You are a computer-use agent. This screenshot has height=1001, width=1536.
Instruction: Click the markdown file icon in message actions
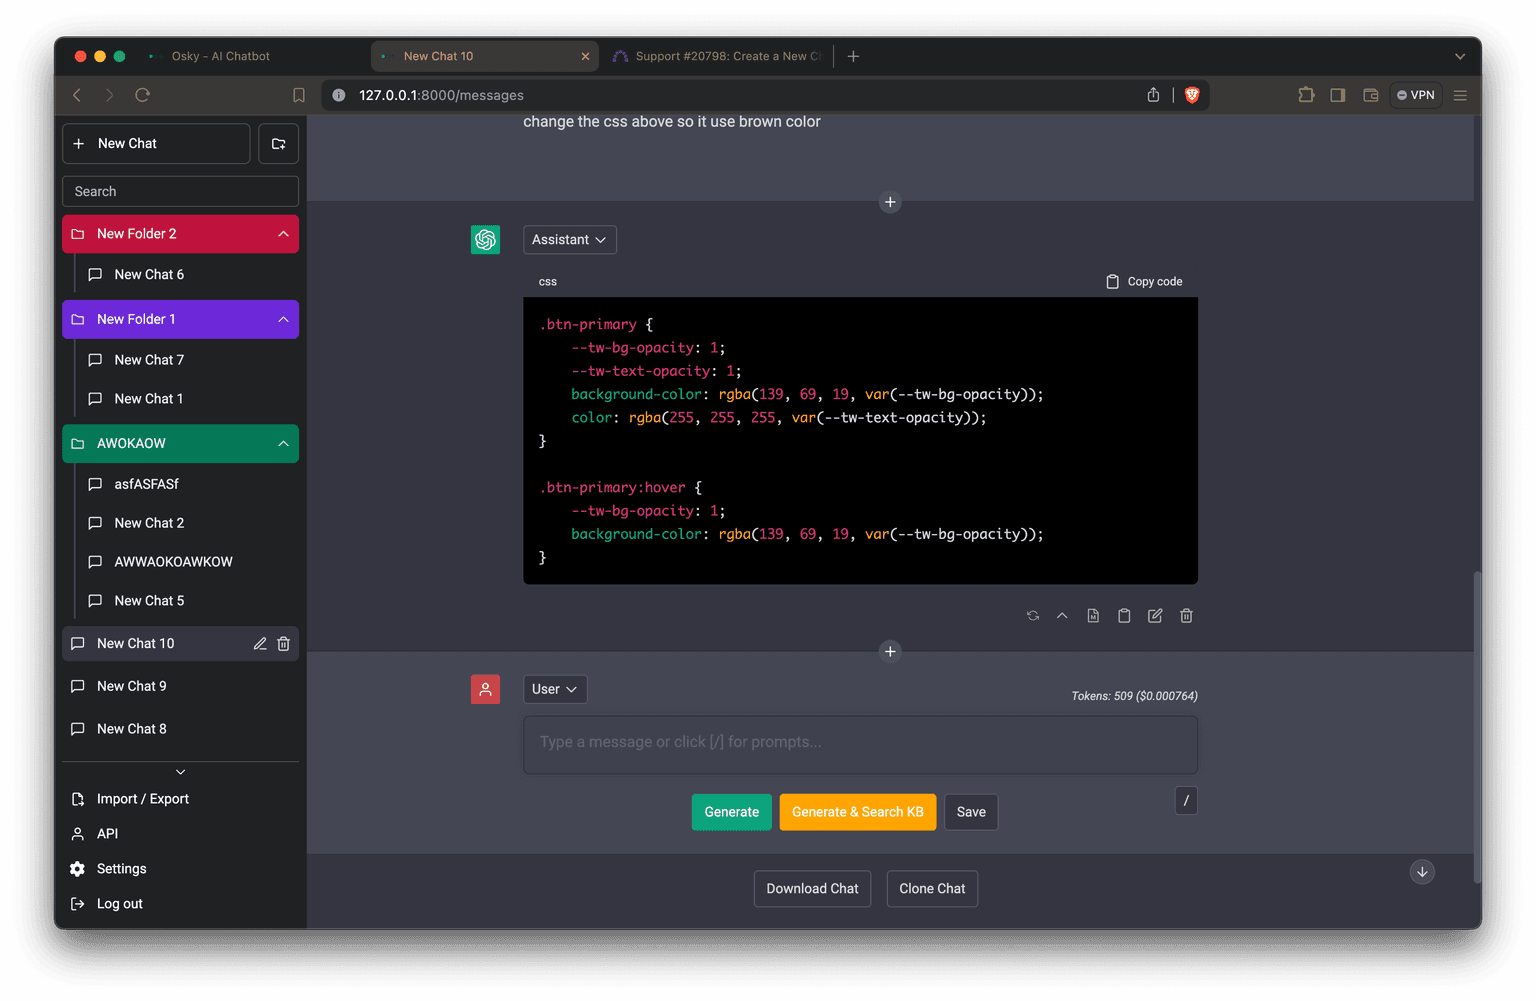coord(1093,615)
